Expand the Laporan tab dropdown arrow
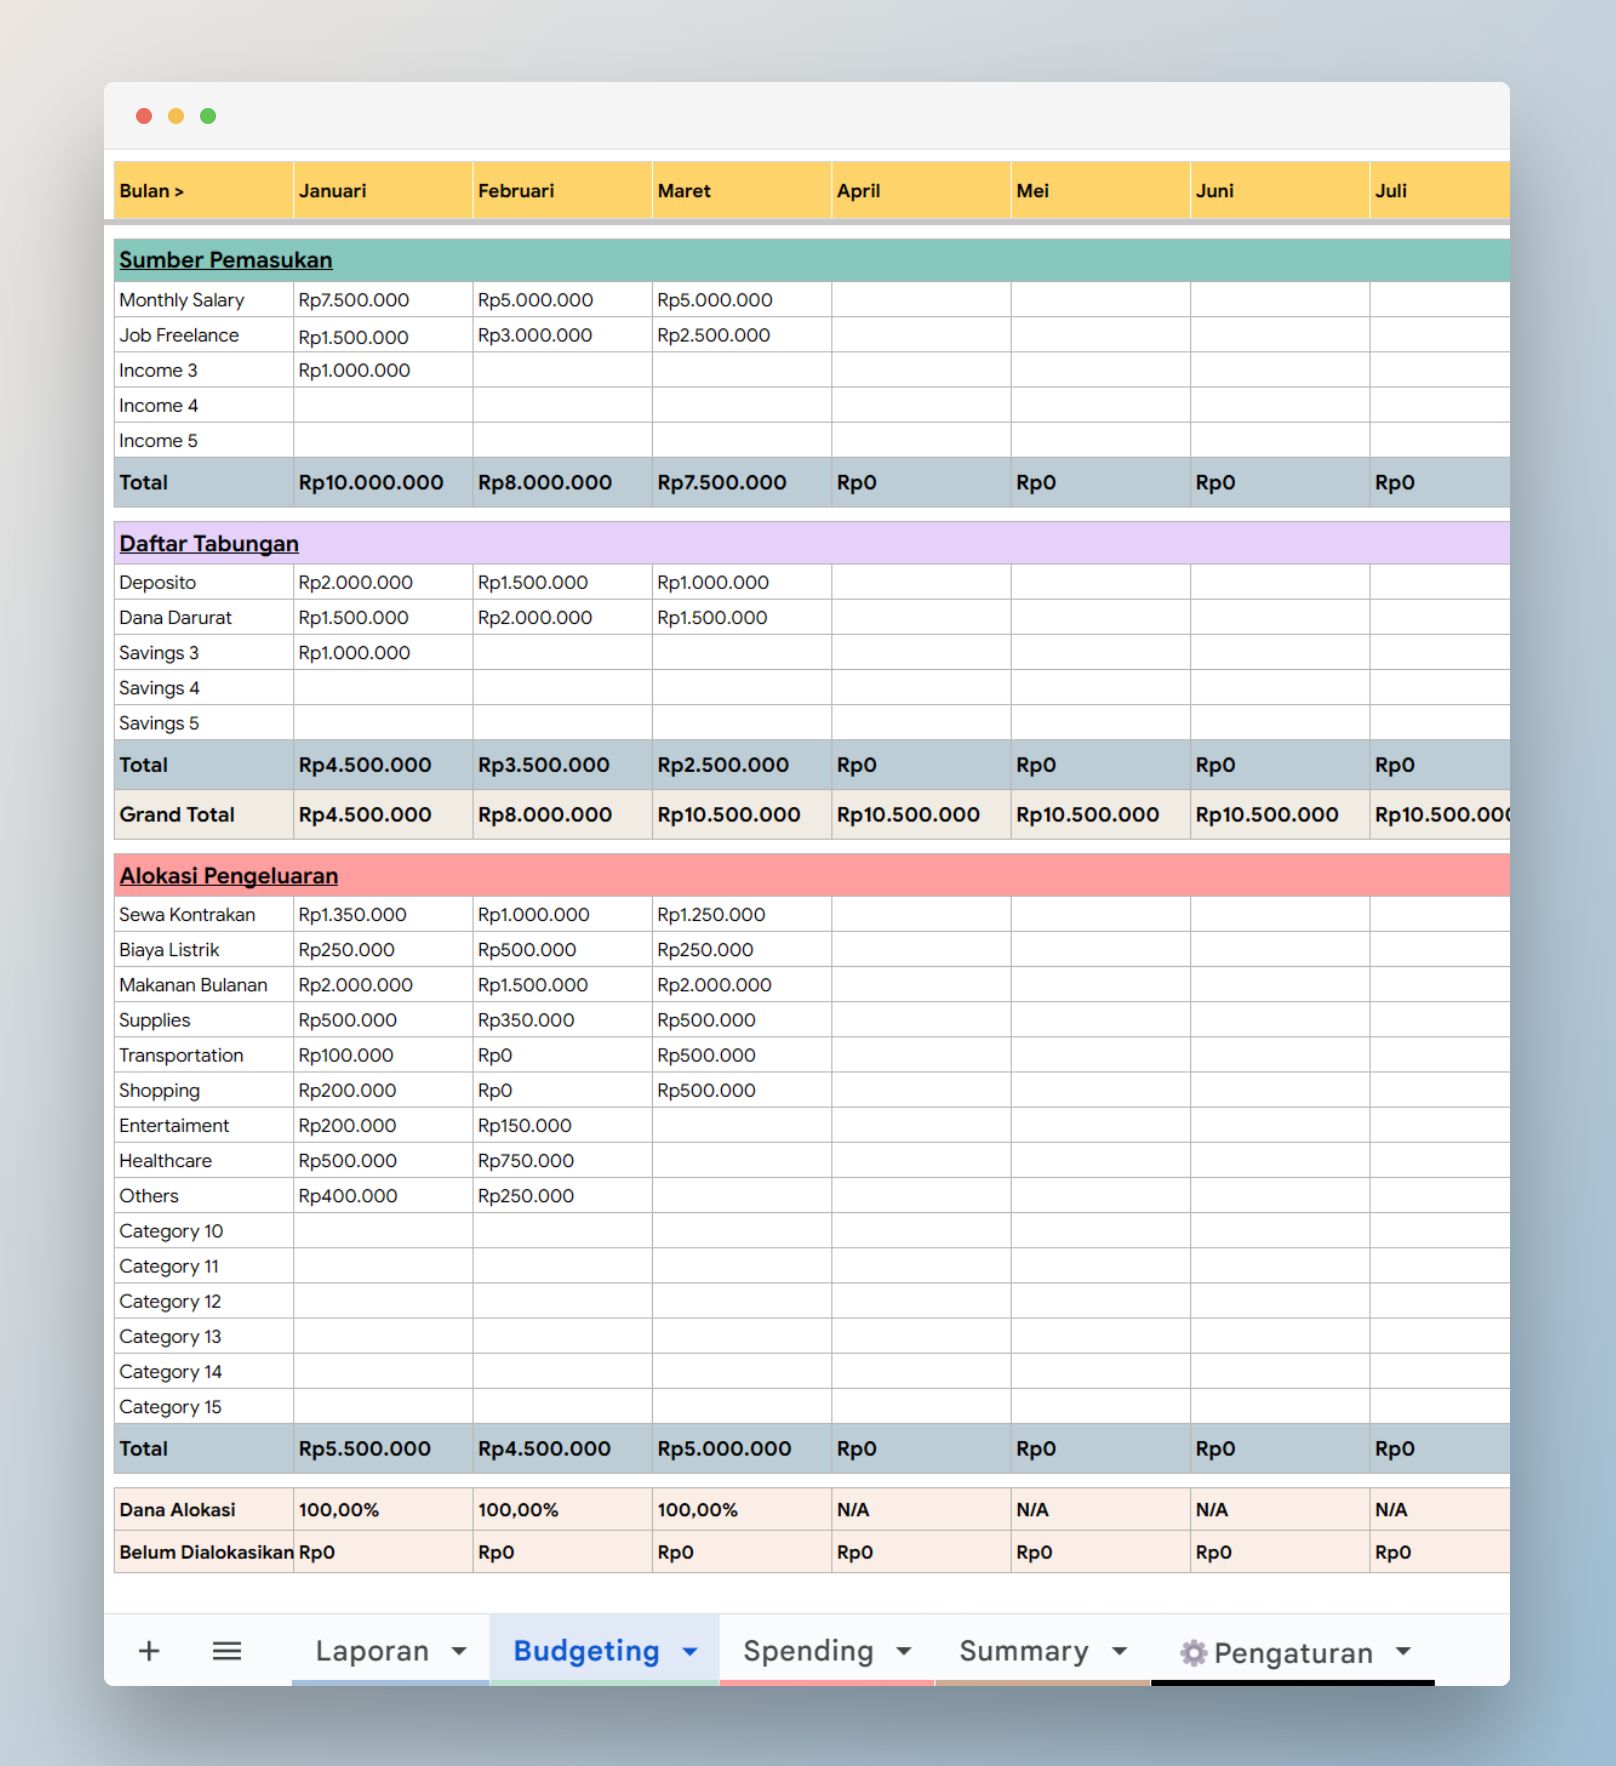1616x1766 pixels. 459,1651
